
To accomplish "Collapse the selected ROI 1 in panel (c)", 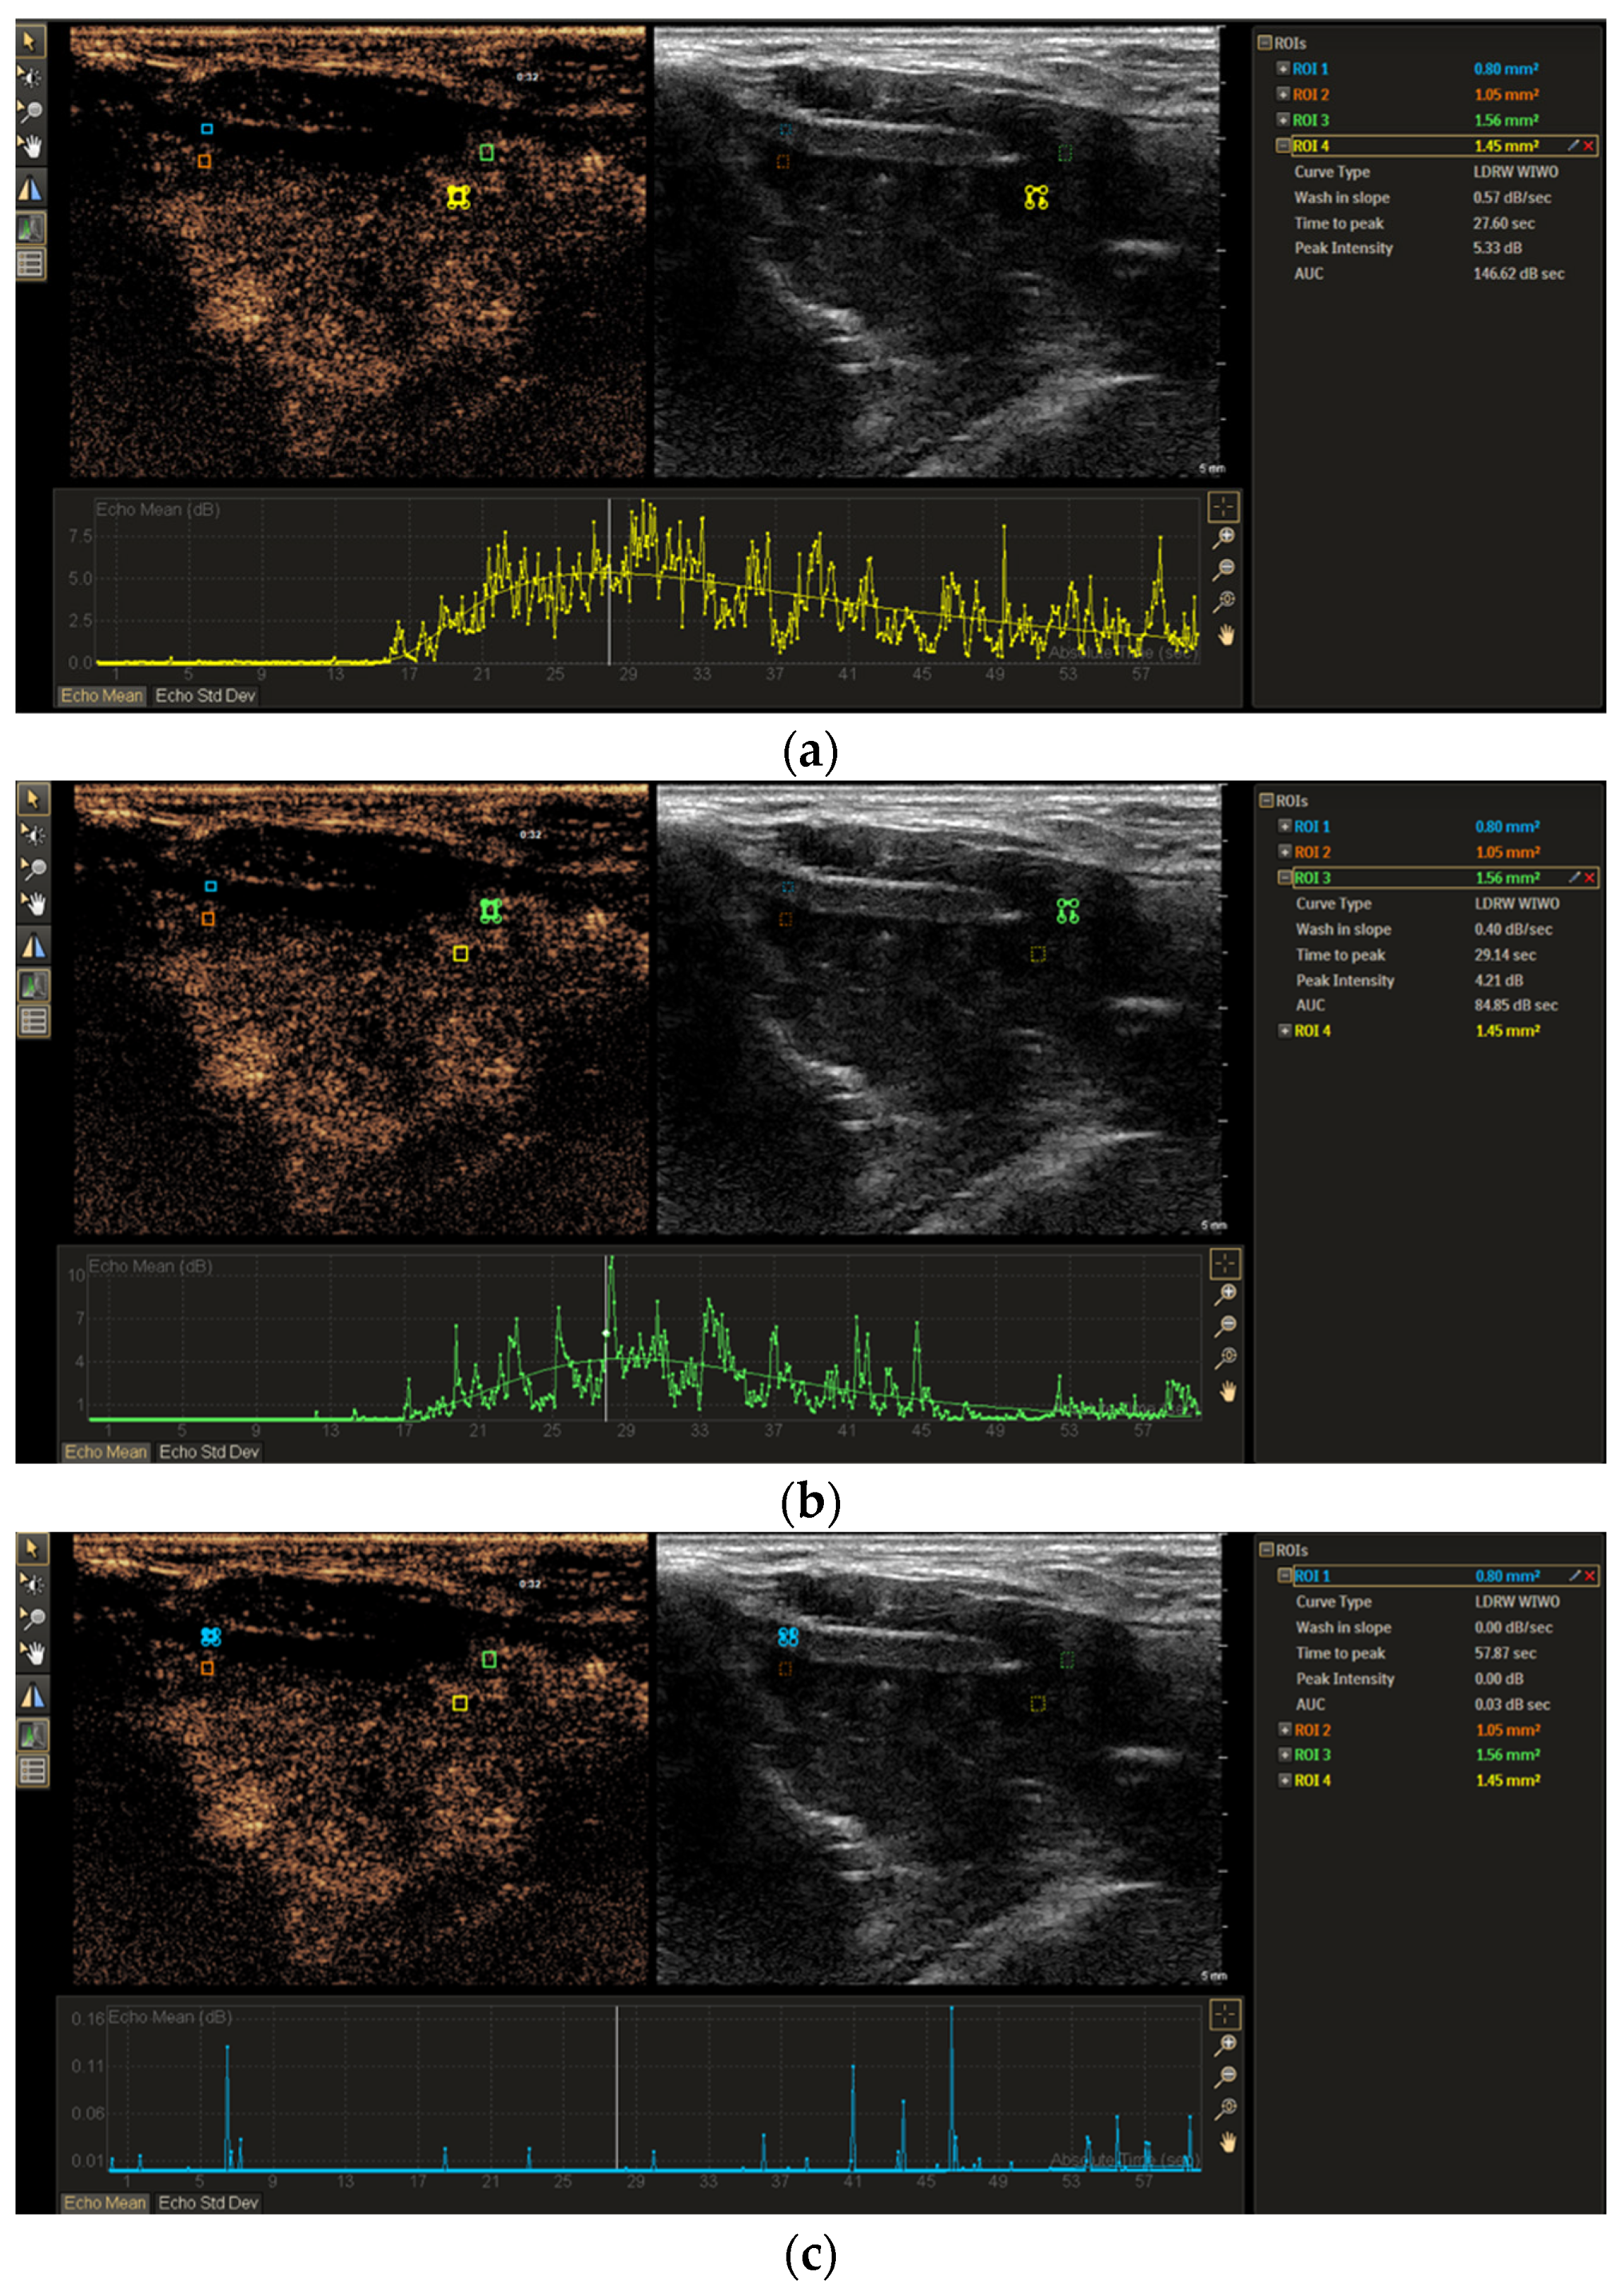I will (1285, 1575).
